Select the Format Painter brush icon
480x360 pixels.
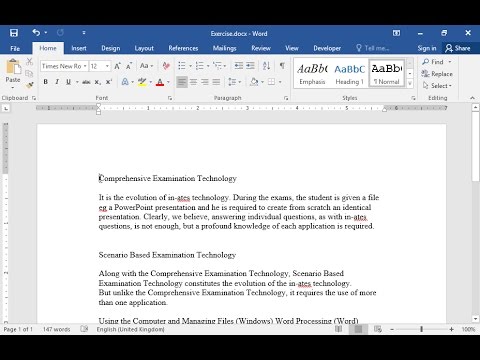click(x=30, y=85)
